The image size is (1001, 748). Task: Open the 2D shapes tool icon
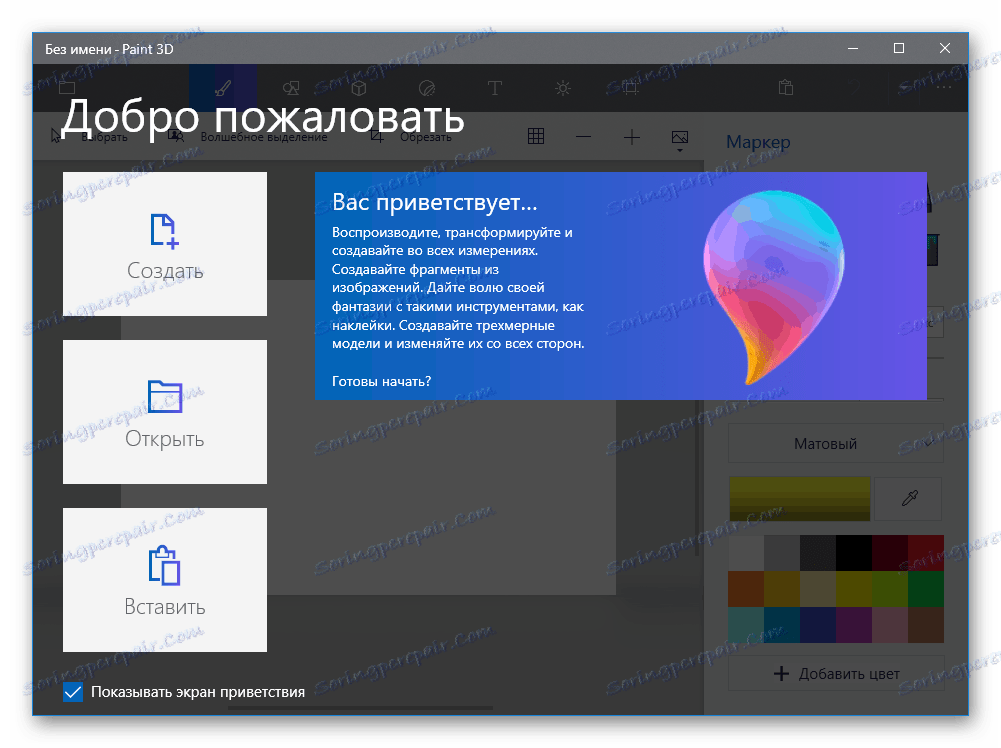pos(291,87)
